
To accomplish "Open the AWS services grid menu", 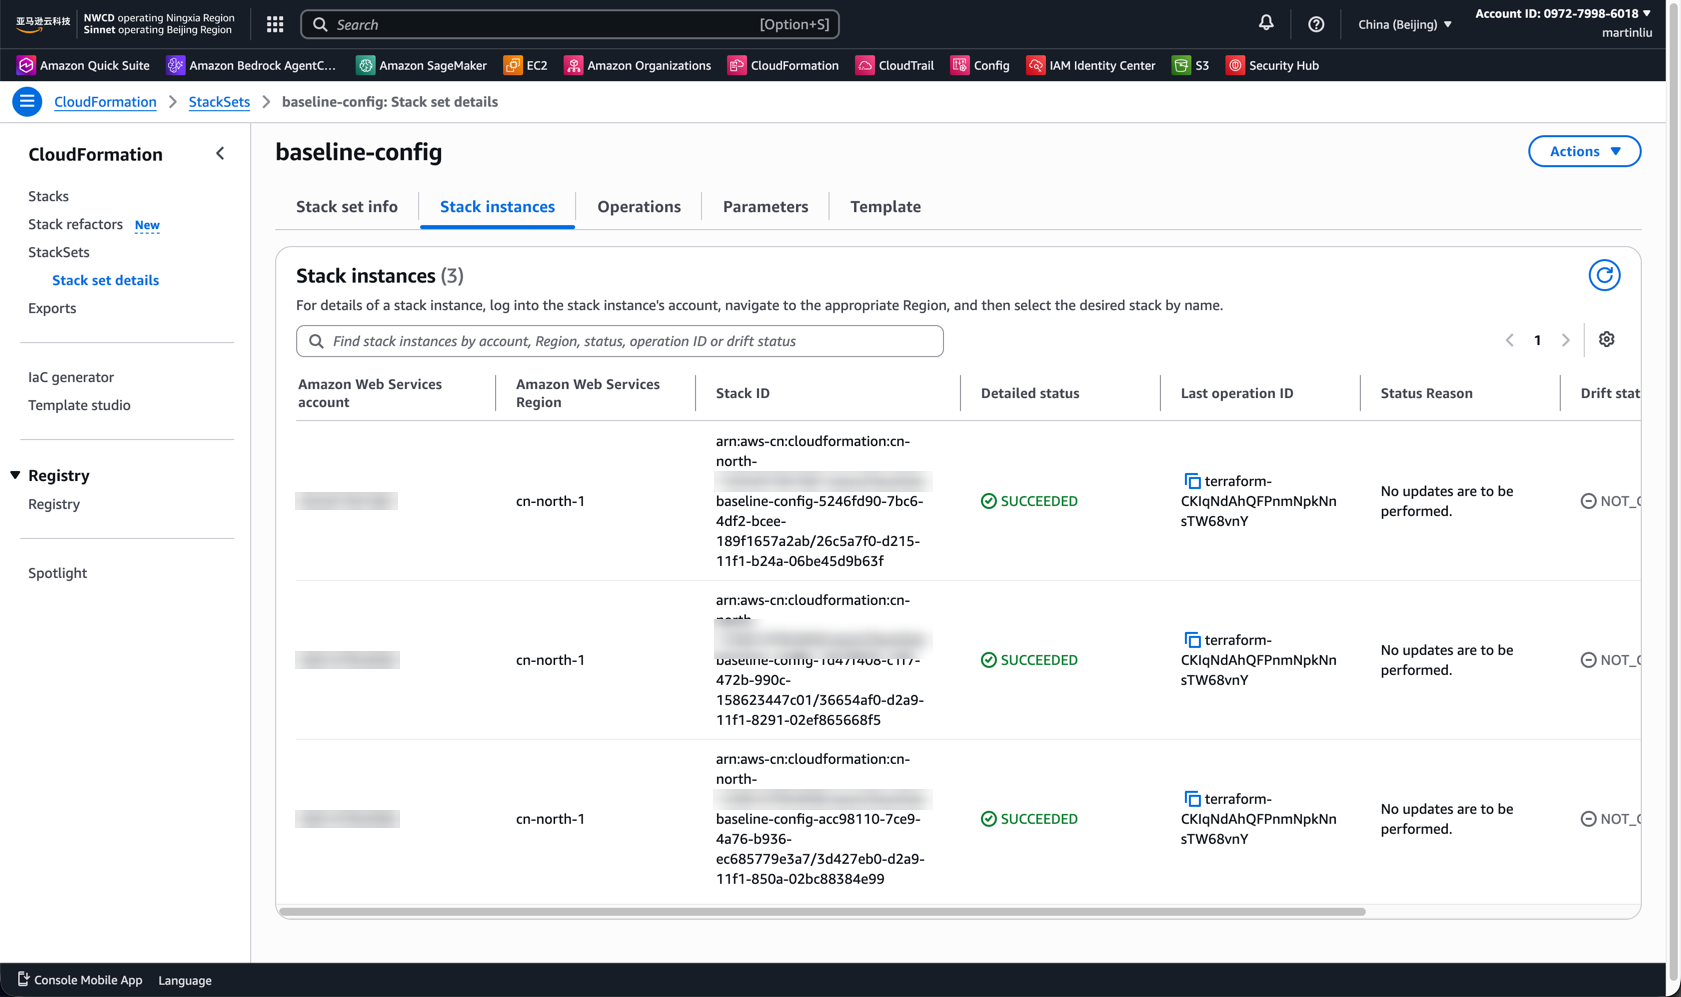I will [275, 24].
